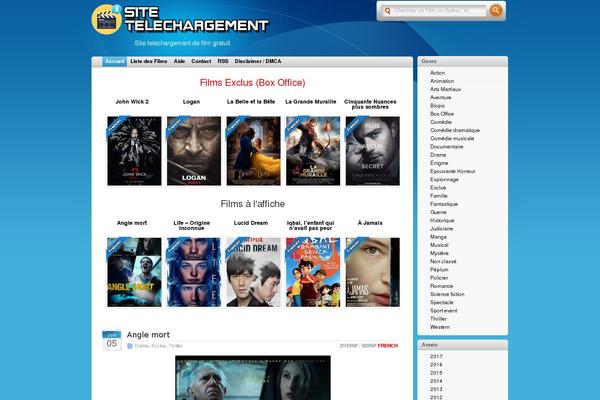Click the Lucid Dream title link
Image resolution: width=600 pixels, height=400 pixels.
point(251,223)
